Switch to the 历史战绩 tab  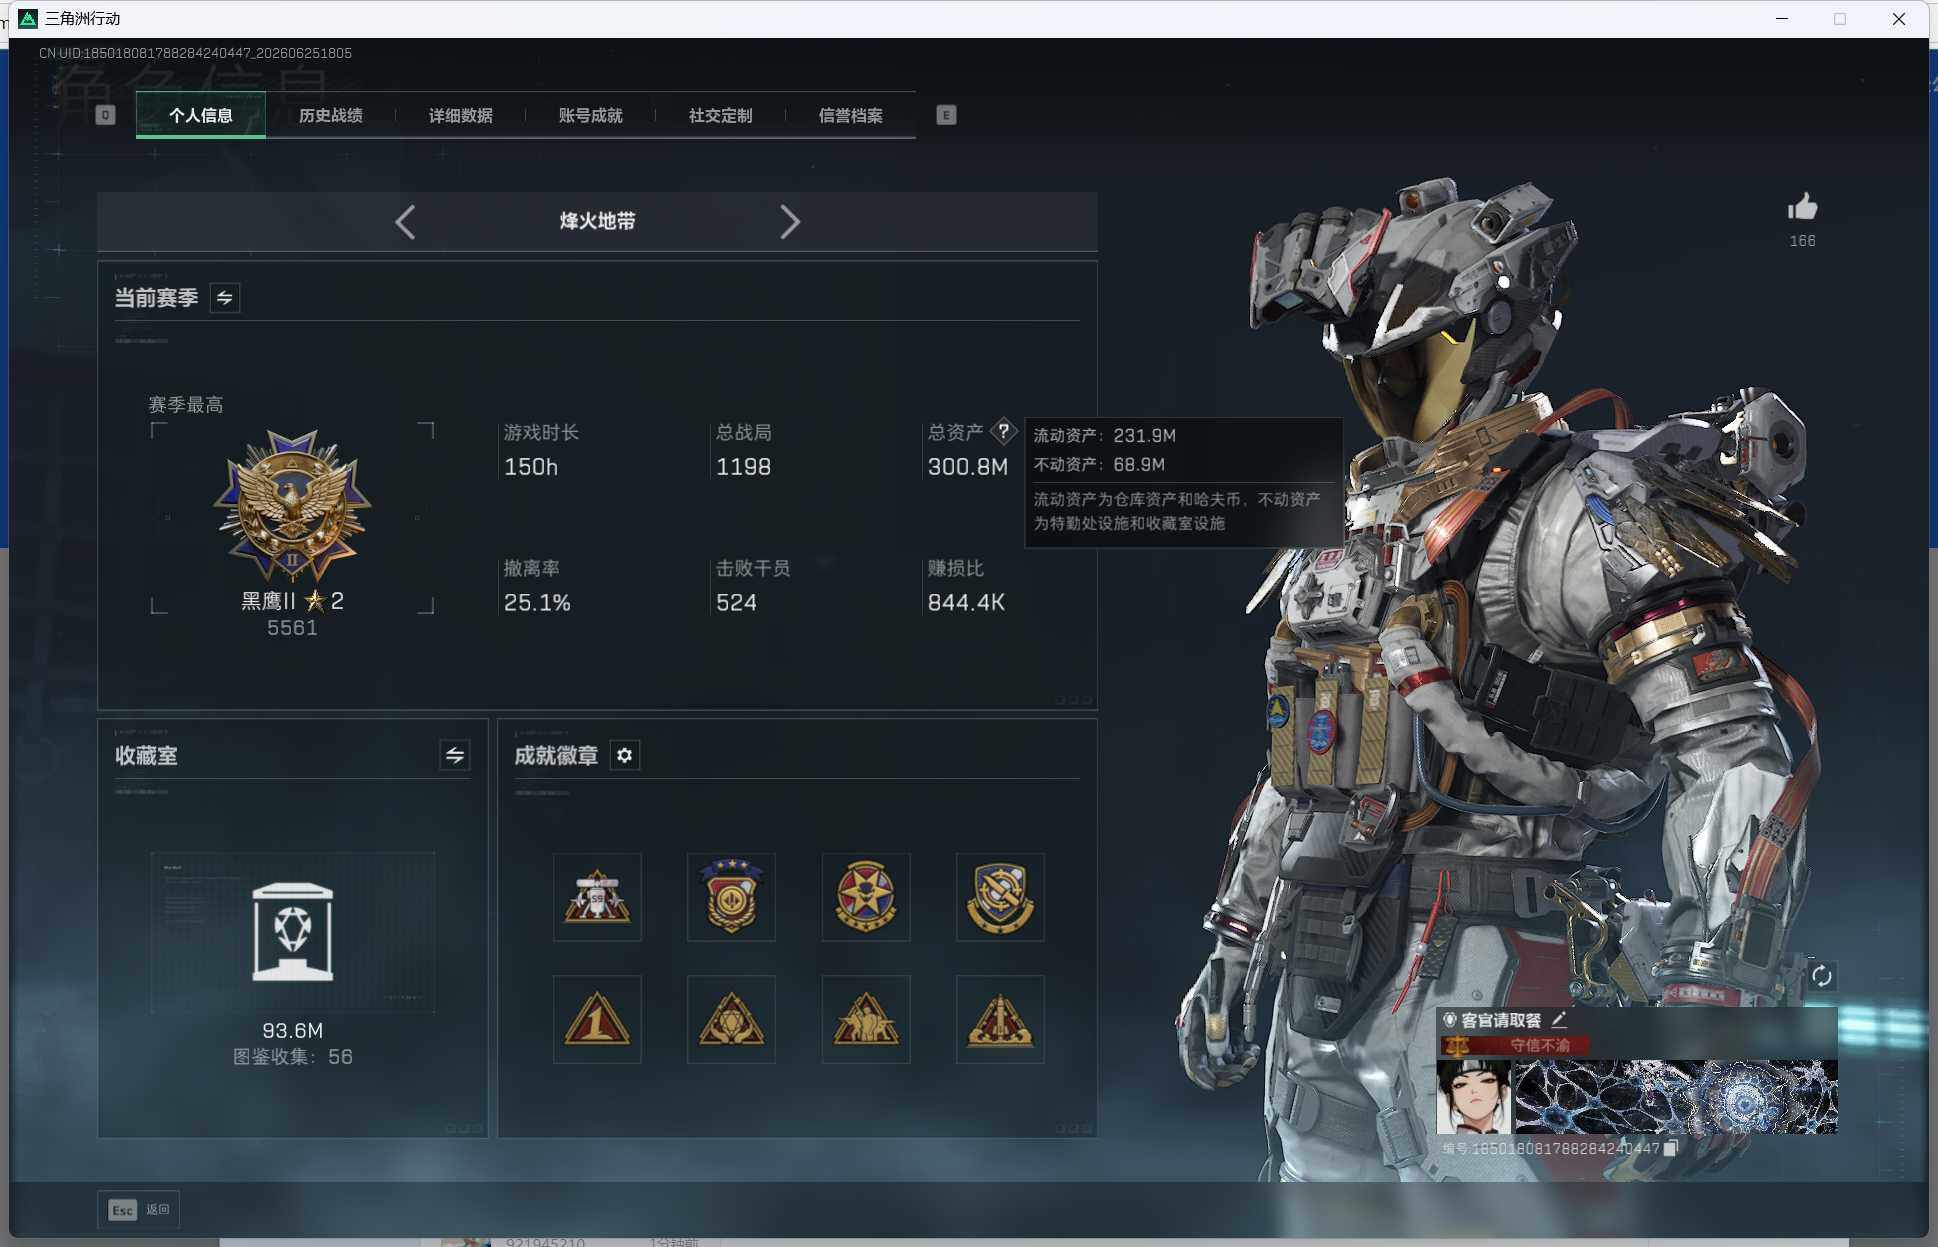pyautogui.click(x=331, y=115)
